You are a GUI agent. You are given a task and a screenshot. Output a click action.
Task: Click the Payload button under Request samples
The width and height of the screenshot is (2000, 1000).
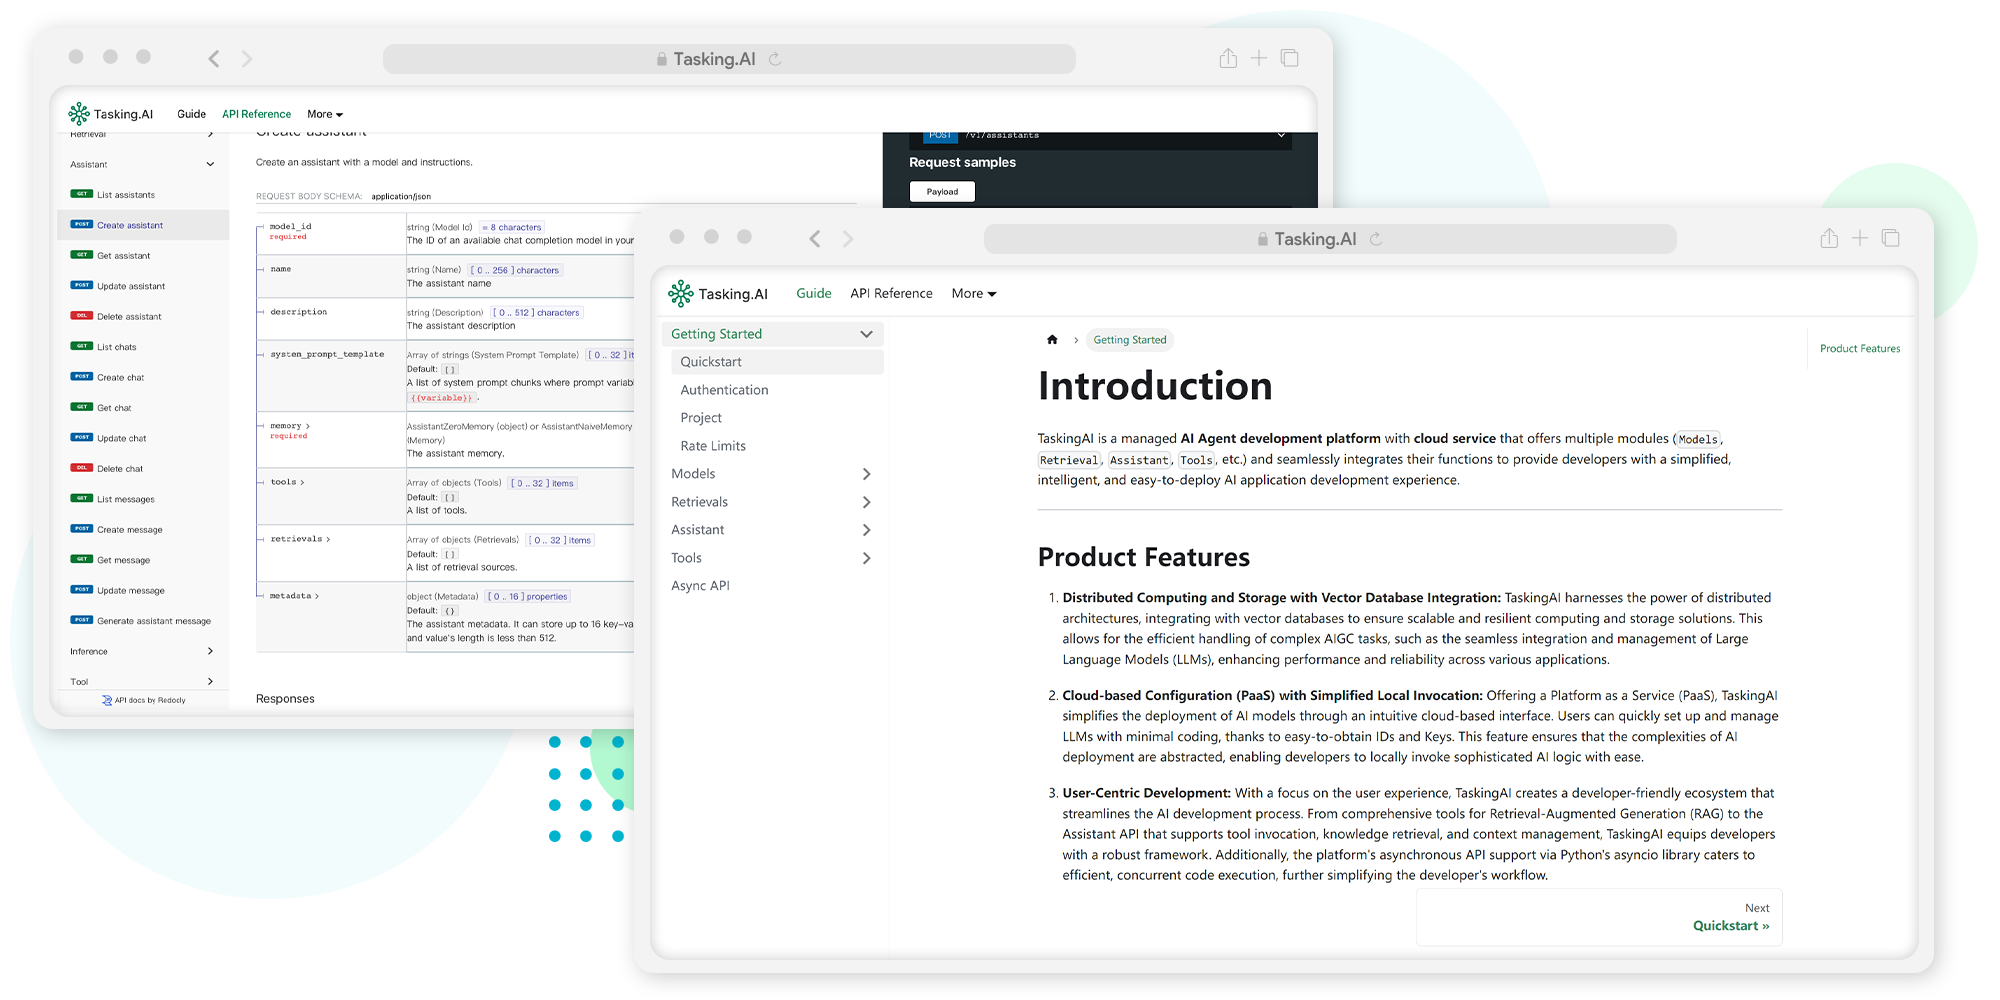pos(941,191)
